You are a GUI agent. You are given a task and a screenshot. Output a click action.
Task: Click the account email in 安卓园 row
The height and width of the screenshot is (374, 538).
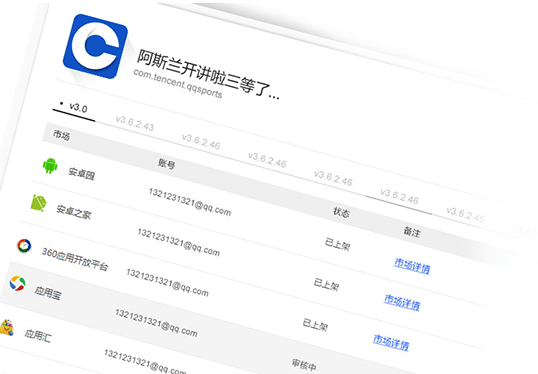[x=190, y=201]
